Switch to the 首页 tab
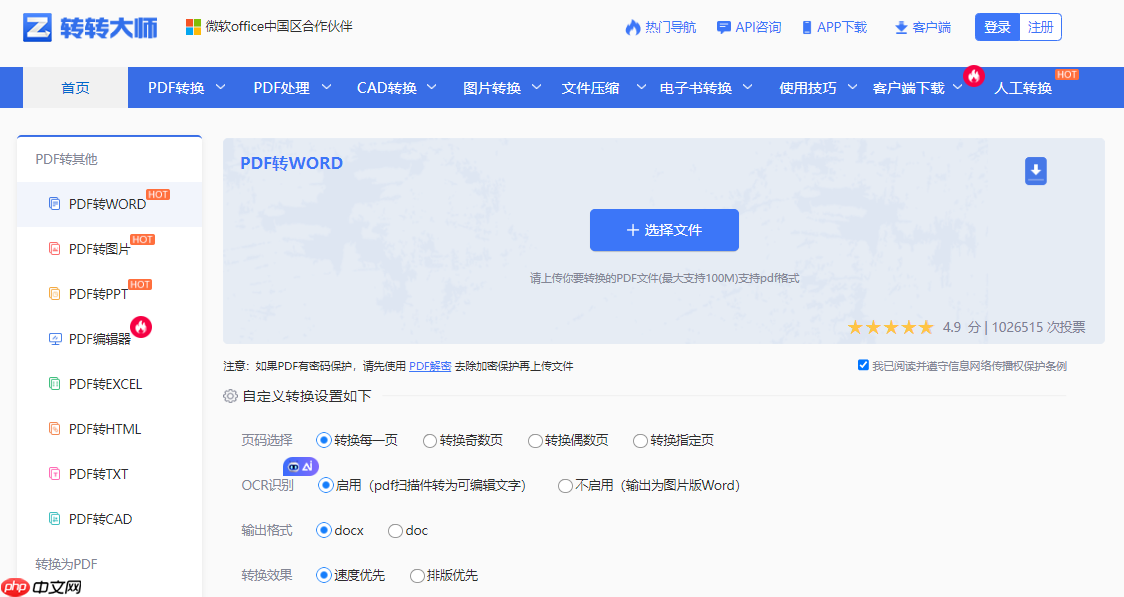Image resolution: width=1124 pixels, height=597 pixels. (74, 88)
